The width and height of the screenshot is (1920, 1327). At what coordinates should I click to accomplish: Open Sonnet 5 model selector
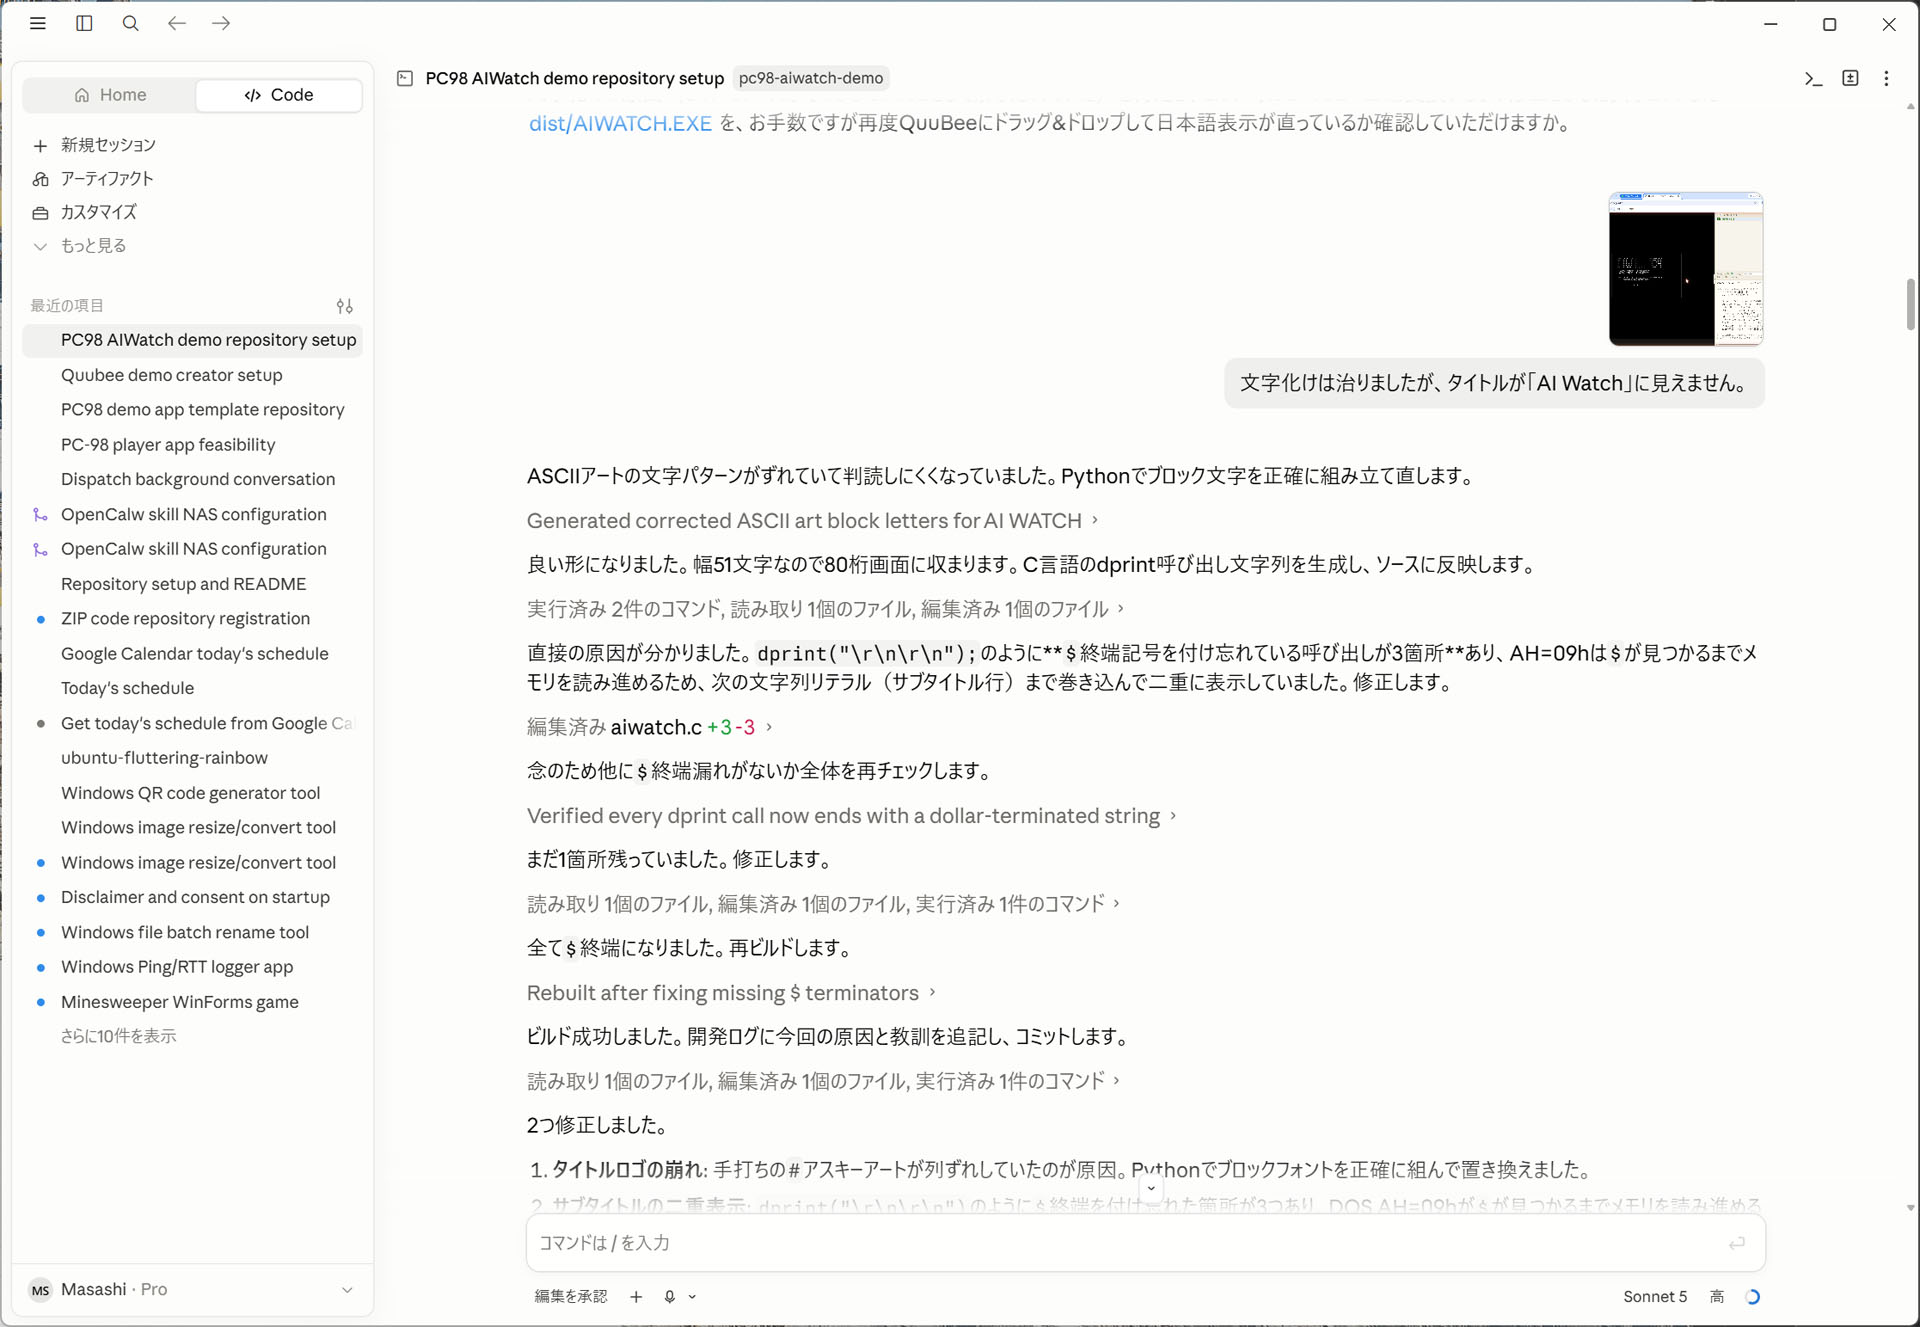pos(1655,1297)
